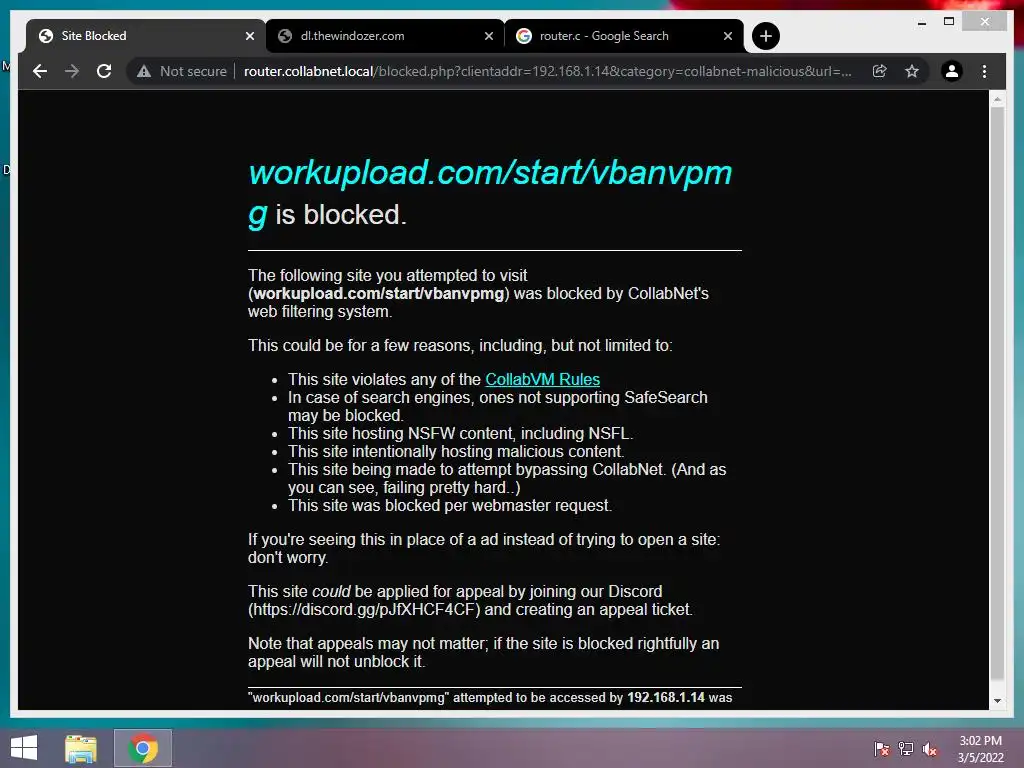Screen dimensions: 1024x768
Task: Open File Explorer from taskbar
Action: [x=81, y=748]
